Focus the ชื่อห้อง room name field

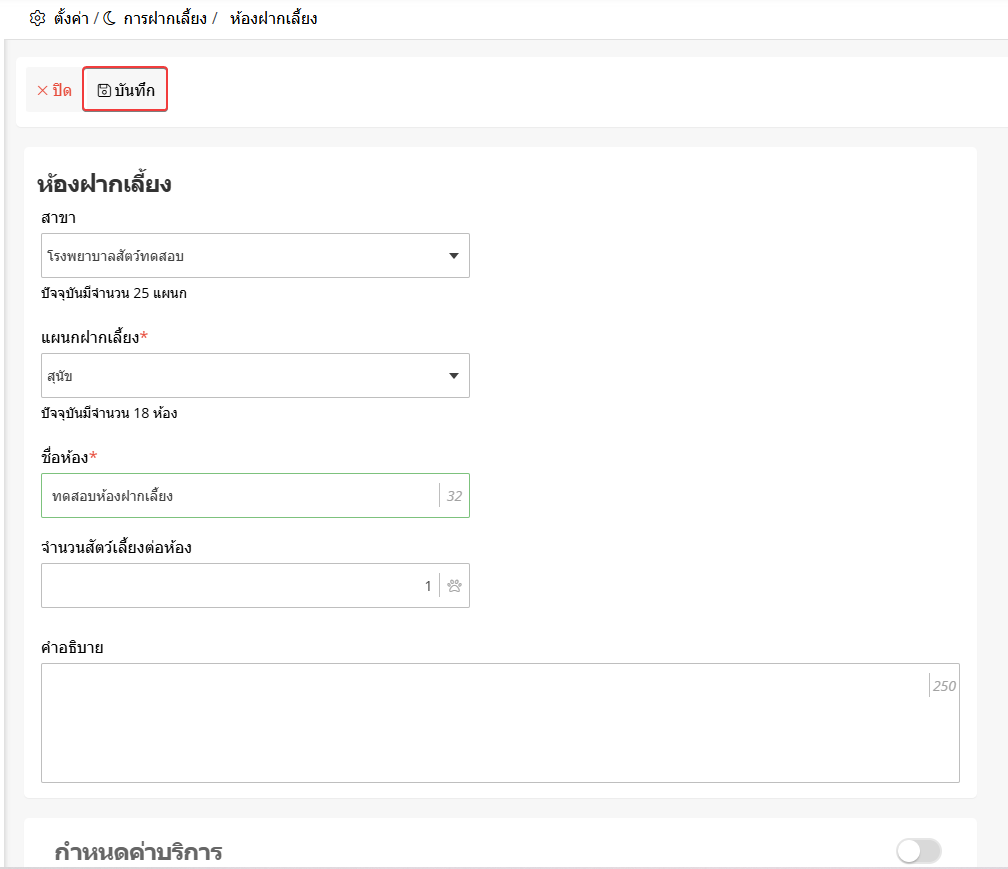[255, 496]
